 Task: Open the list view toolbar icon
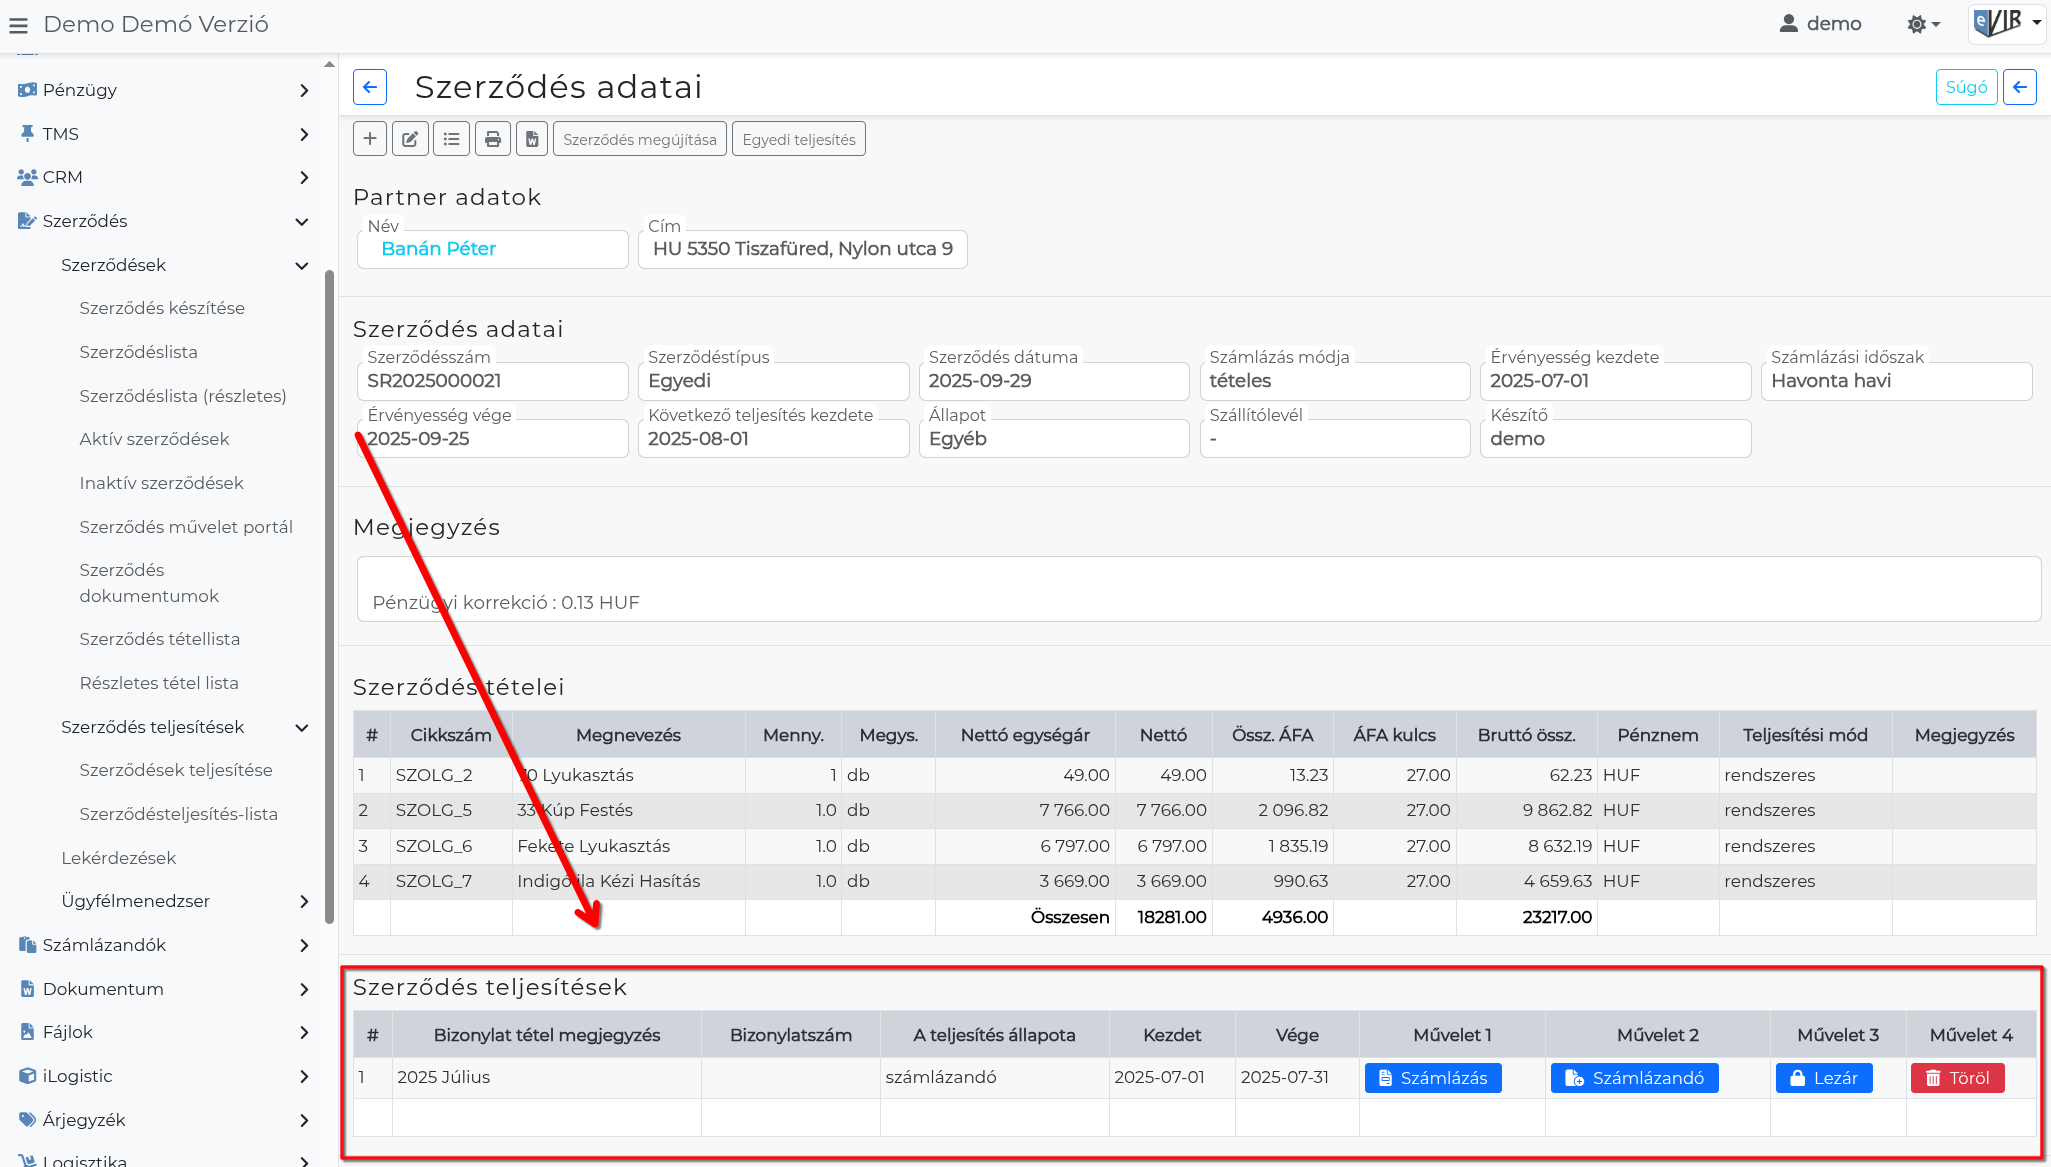pos(451,139)
